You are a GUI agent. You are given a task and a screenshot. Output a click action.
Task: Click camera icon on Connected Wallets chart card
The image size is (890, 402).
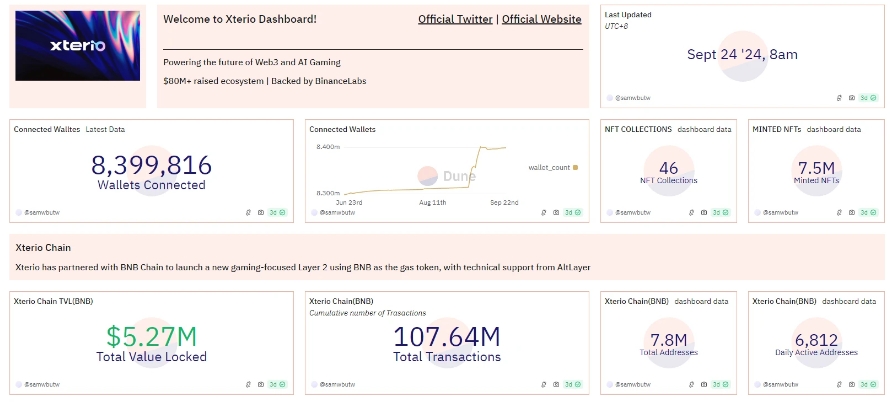[556, 212]
